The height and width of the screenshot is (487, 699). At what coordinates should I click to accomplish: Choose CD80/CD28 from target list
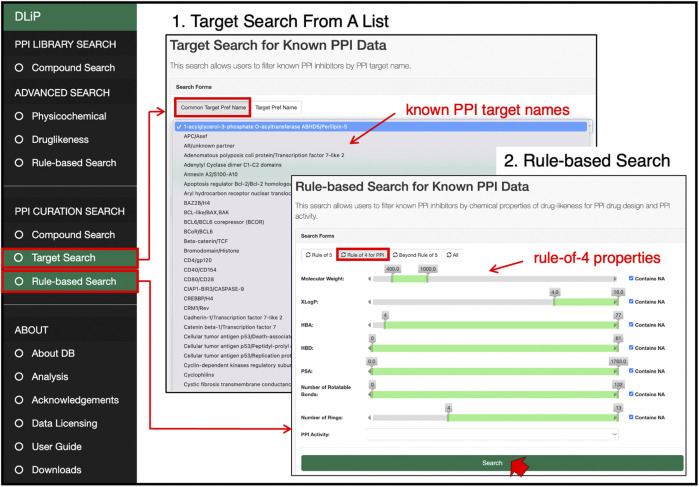tap(198, 280)
